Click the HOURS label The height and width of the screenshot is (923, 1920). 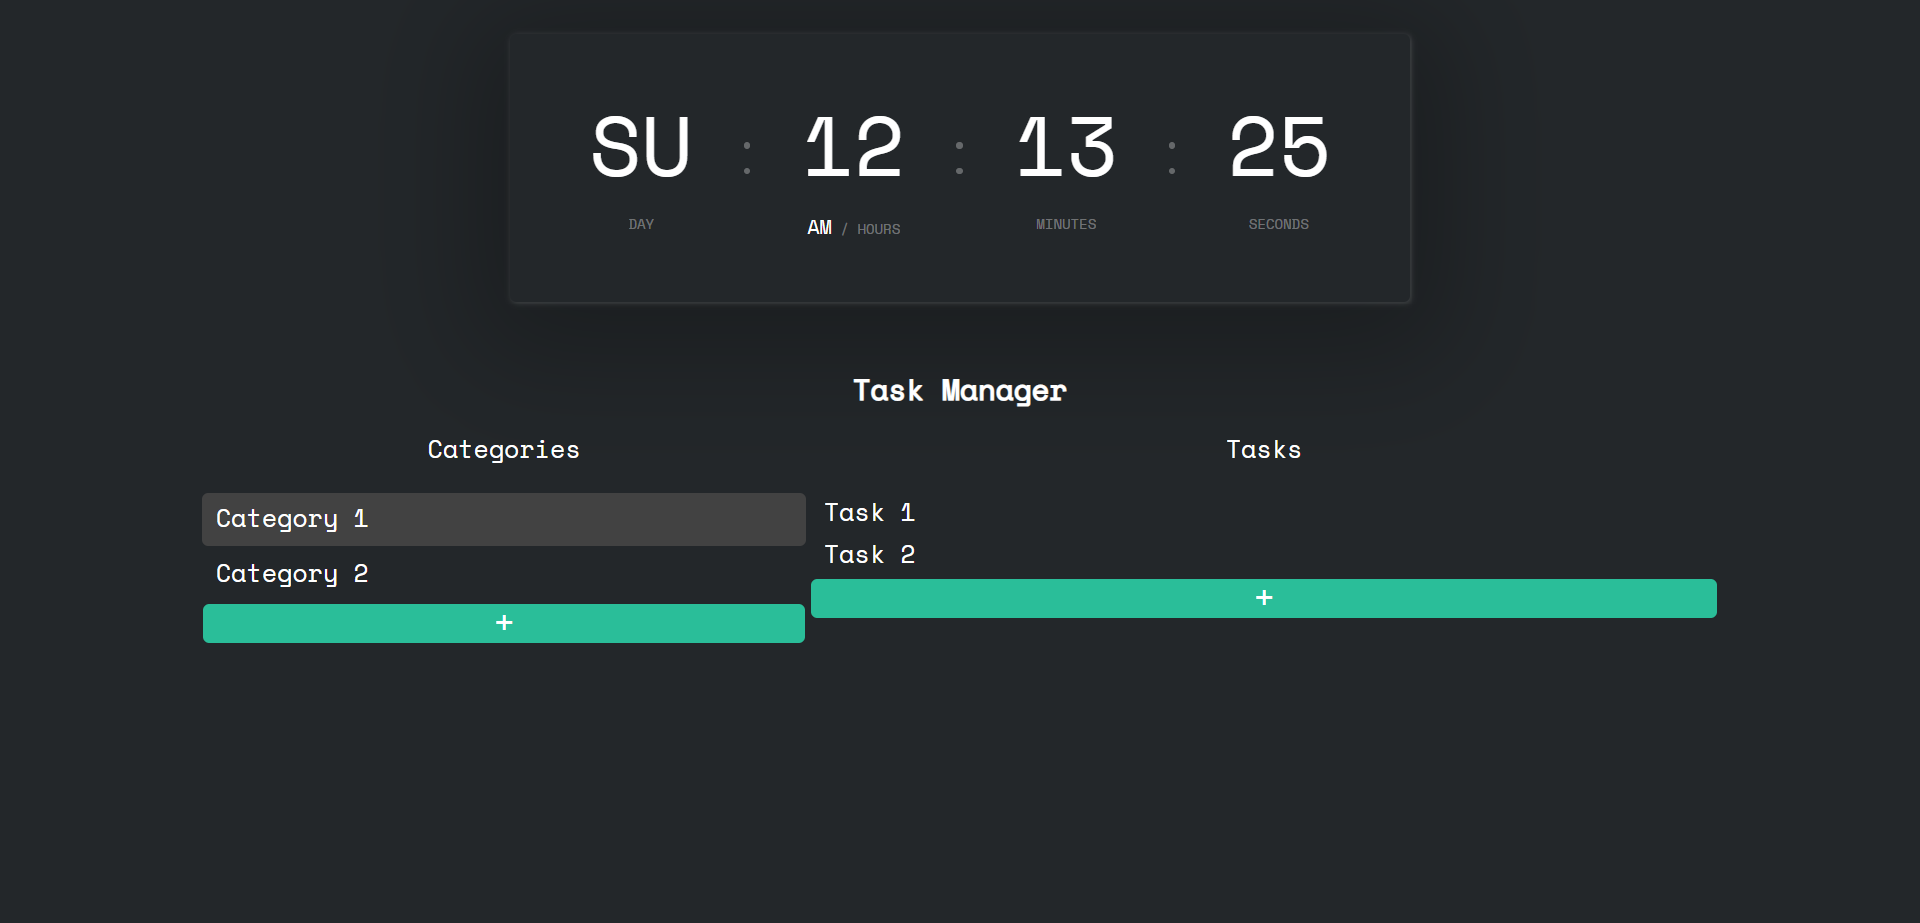click(x=879, y=229)
